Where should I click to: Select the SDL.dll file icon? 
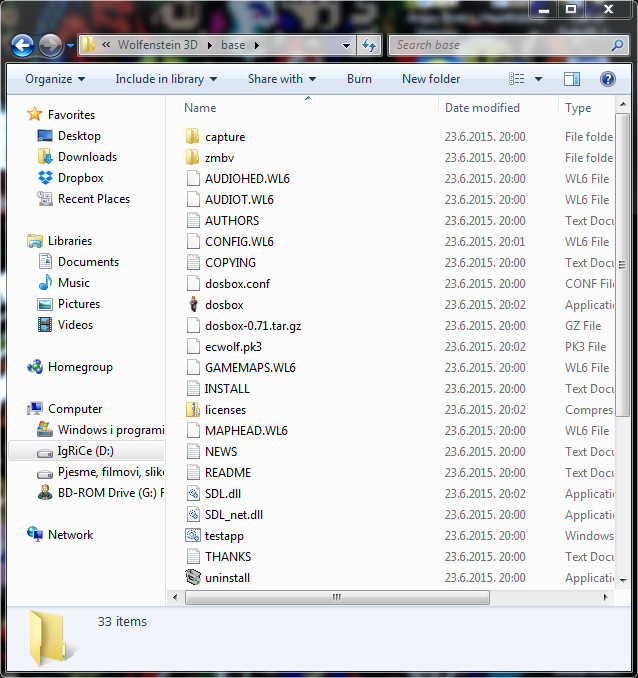[x=192, y=493]
